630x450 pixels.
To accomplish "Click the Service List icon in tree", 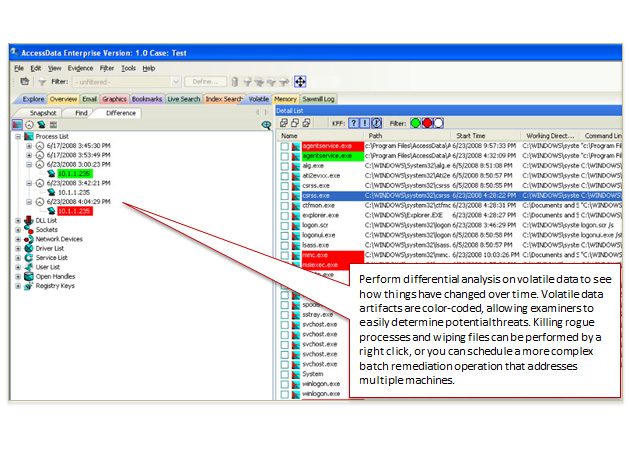I will pyautogui.click(x=29, y=258).
